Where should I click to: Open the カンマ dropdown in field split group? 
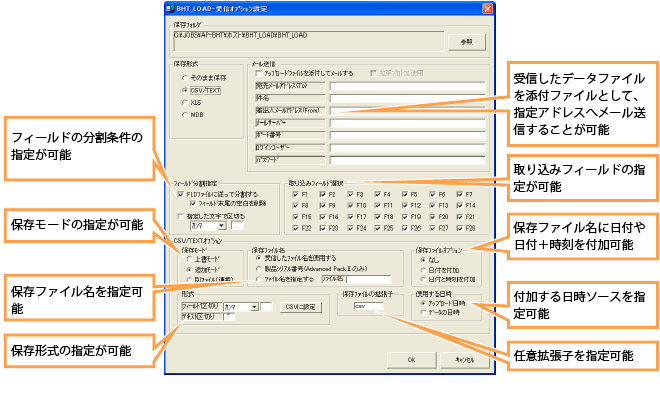(222, 226)
